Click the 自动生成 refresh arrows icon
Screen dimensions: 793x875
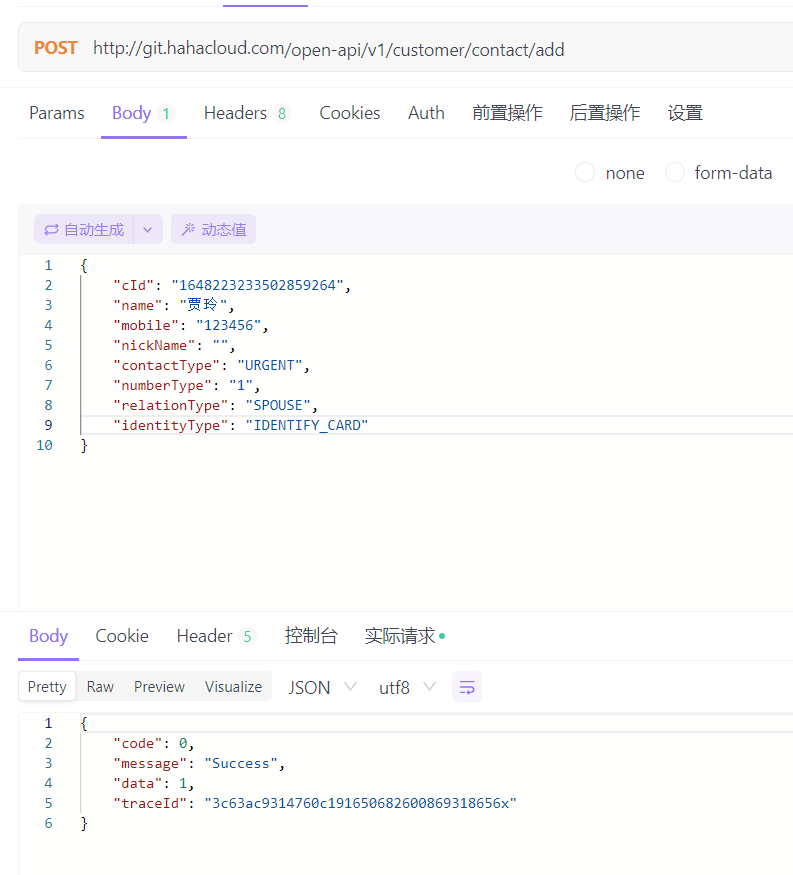51,229
